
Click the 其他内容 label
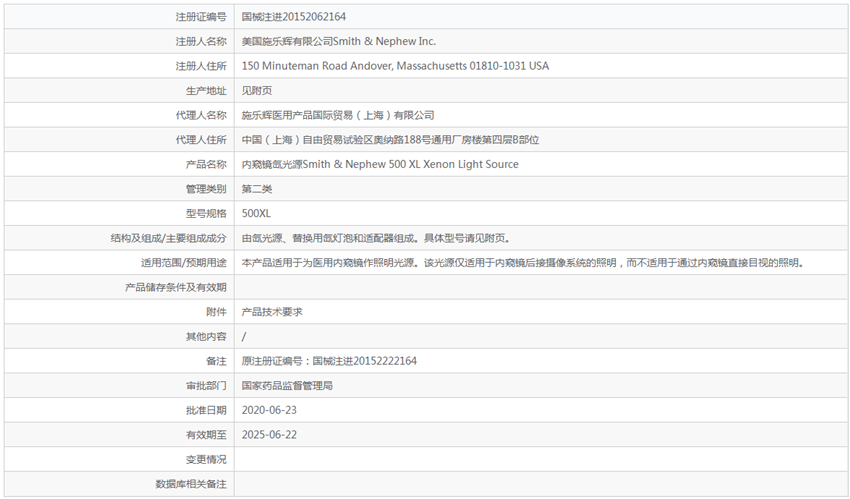pyautogui.click(x=206, y=336)
